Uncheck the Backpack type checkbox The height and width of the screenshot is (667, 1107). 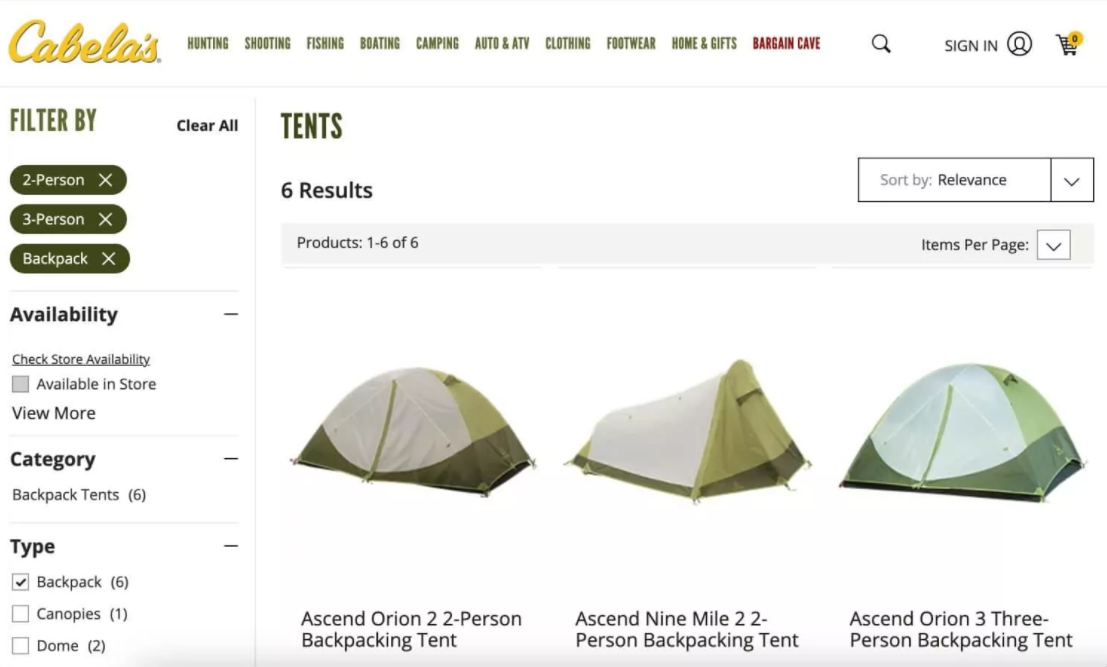click(x=20, y=582)
